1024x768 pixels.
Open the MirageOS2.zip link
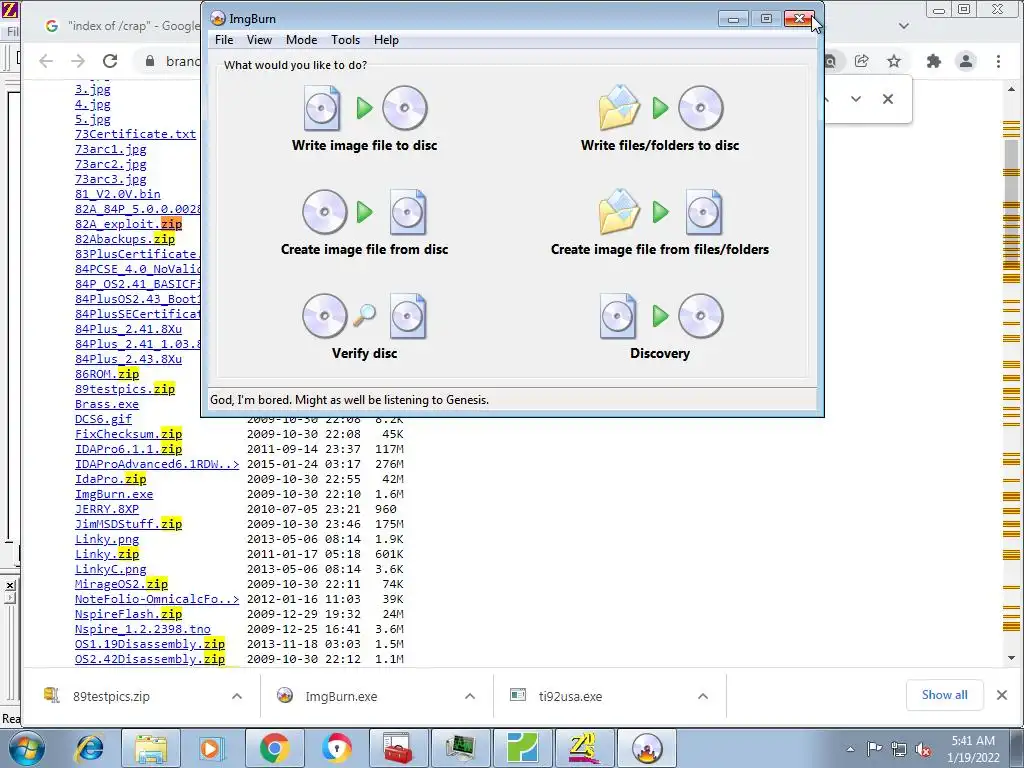[x=121, y=584]
